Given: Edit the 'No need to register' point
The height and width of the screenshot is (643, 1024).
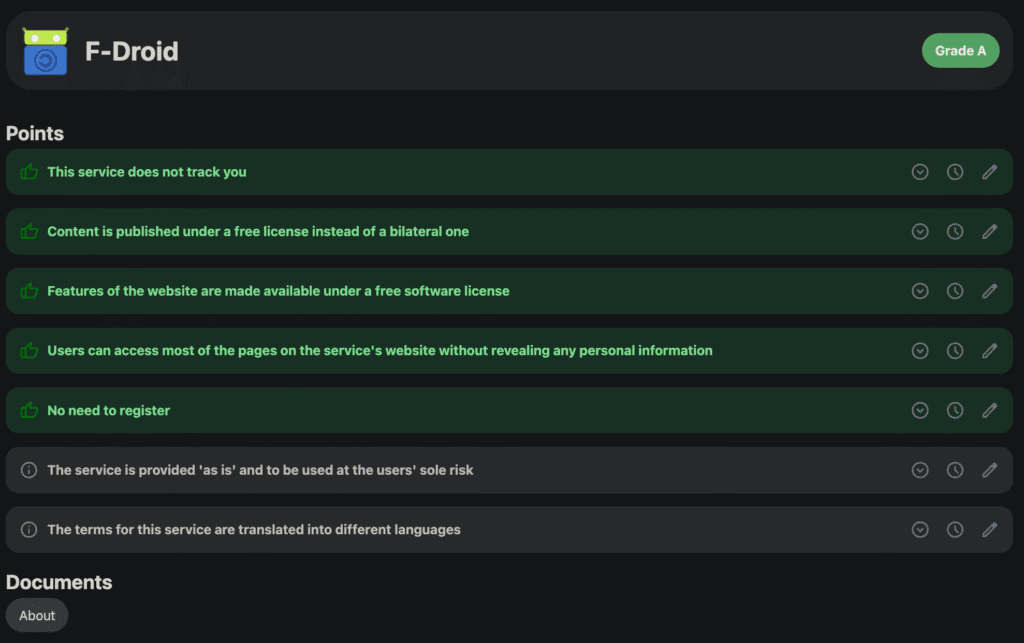Looking at the screenshot, I should point(990,410).
